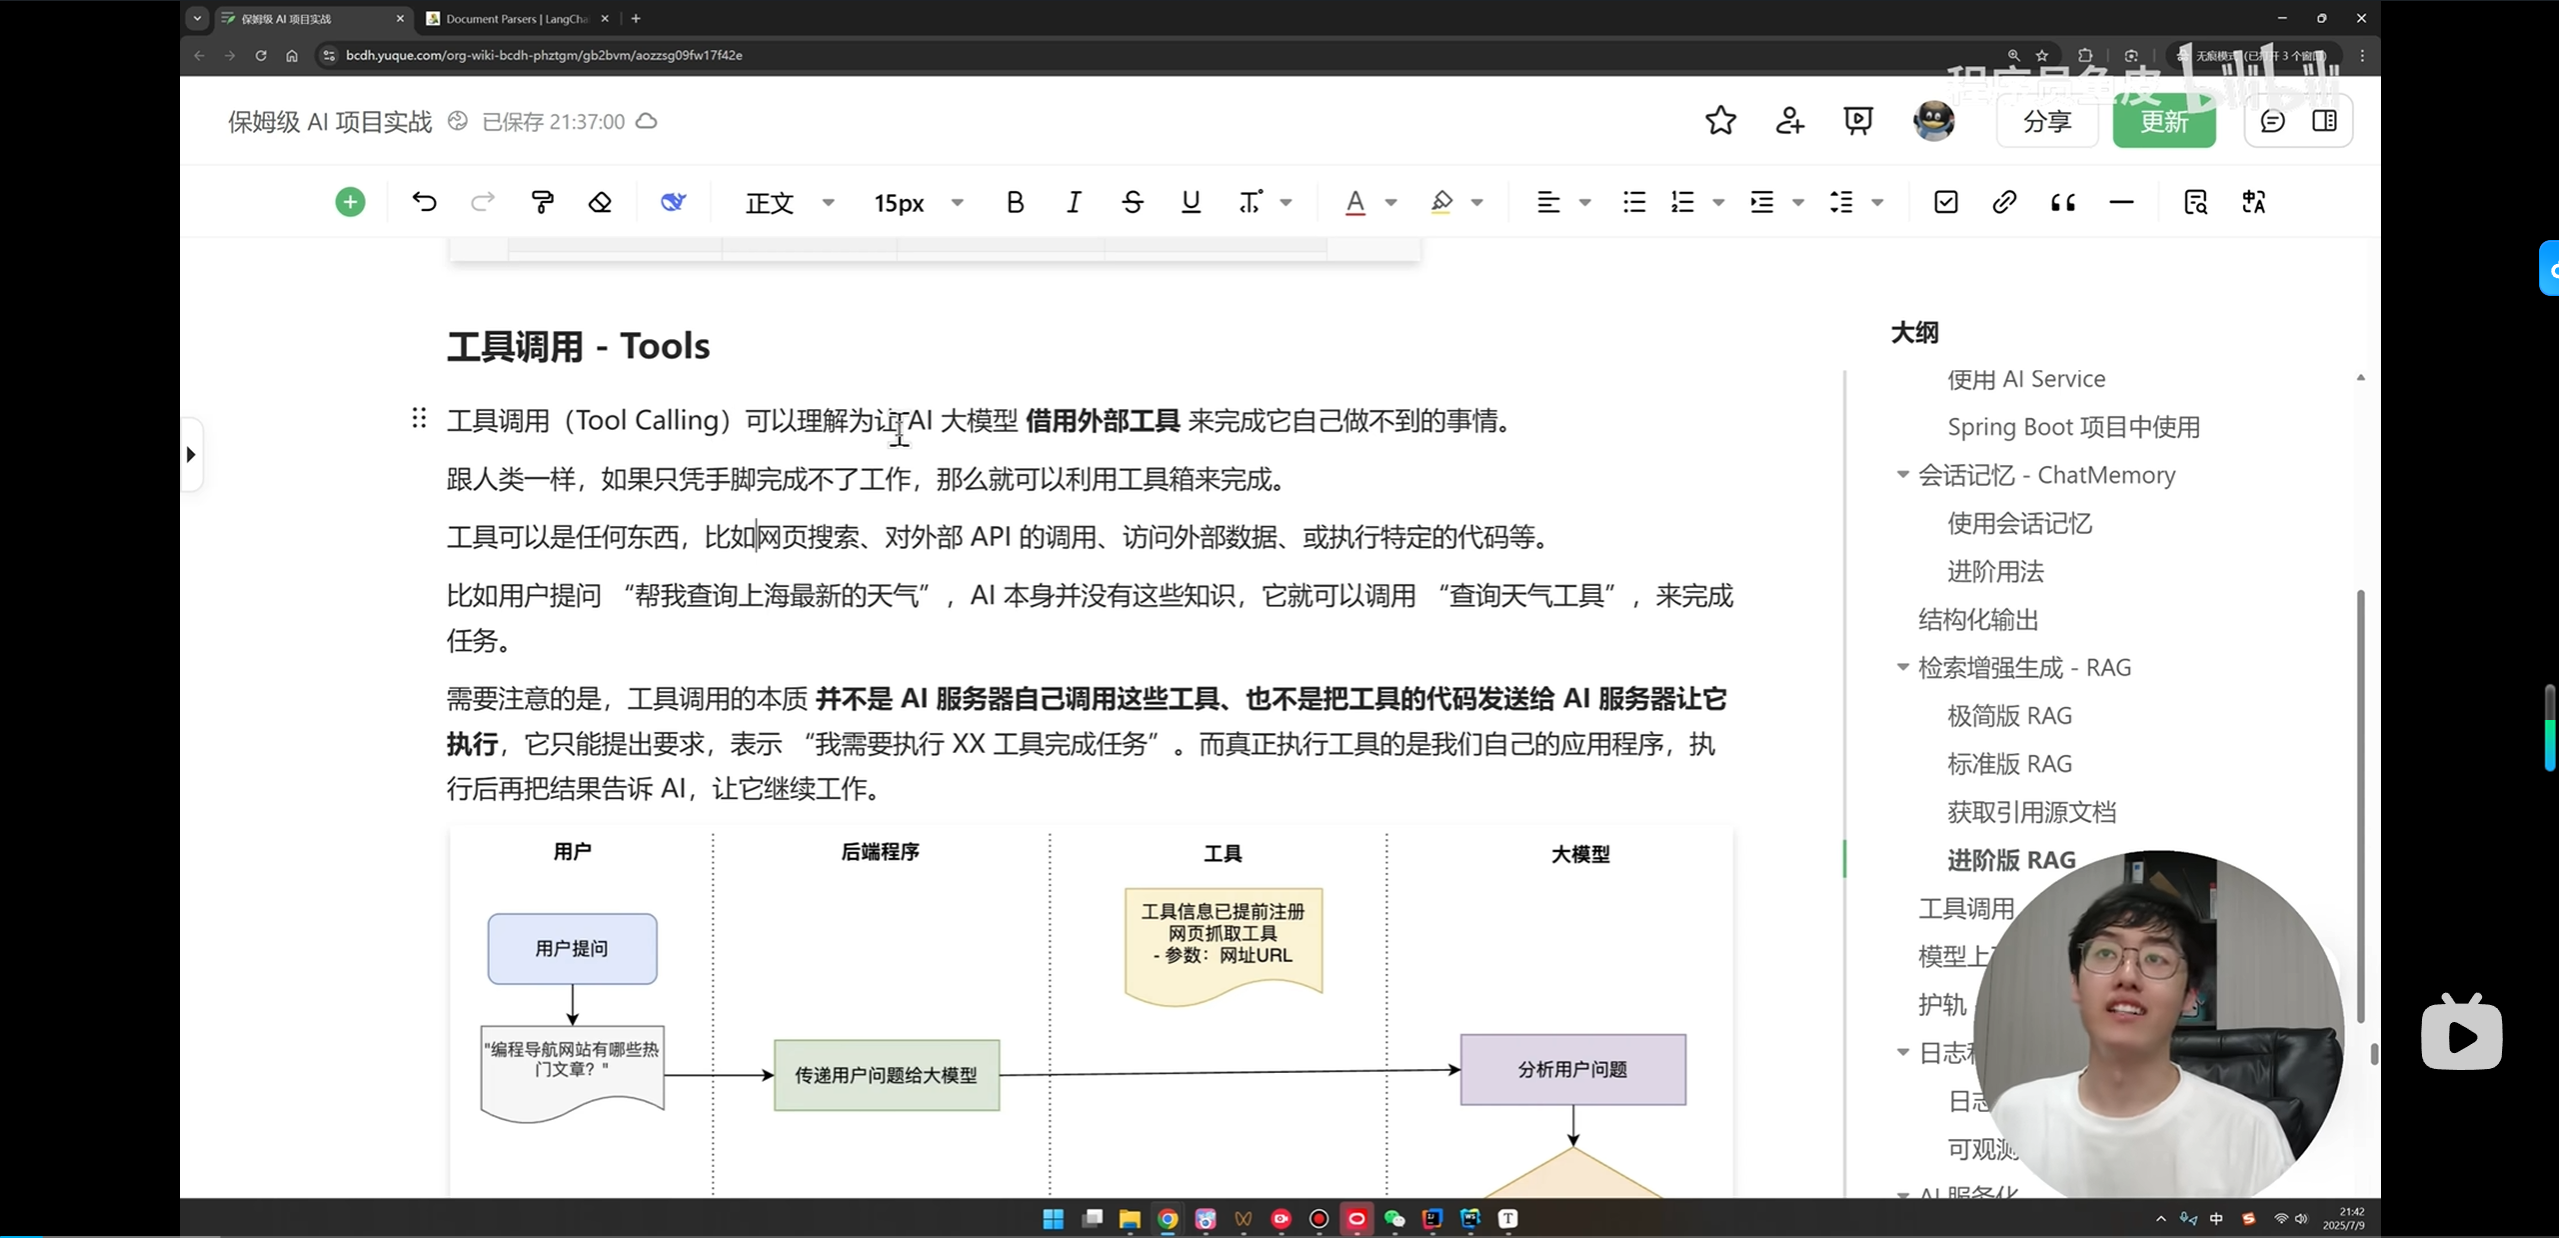Open the paragraph style dropdown 正文
Viewport: 2559px width, 1238px height.
coord(789,203)
